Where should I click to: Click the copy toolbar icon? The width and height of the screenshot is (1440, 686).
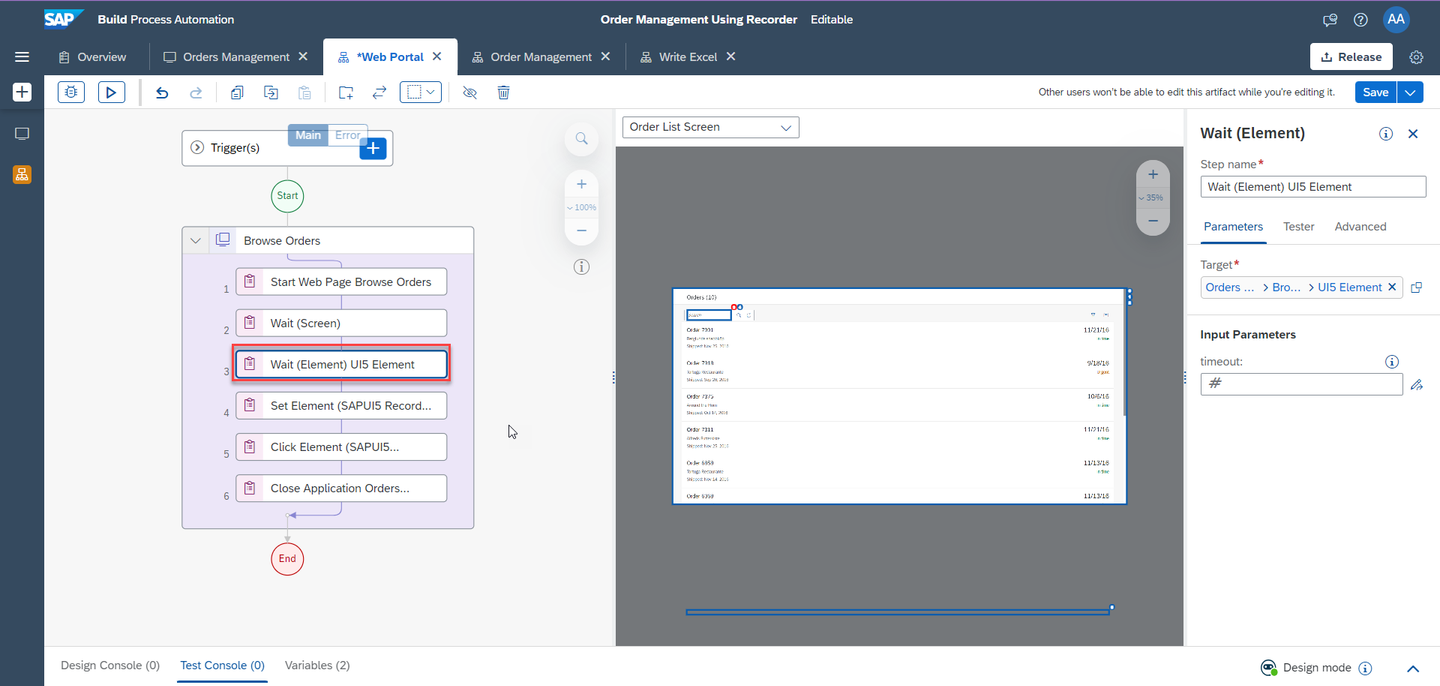237,92
